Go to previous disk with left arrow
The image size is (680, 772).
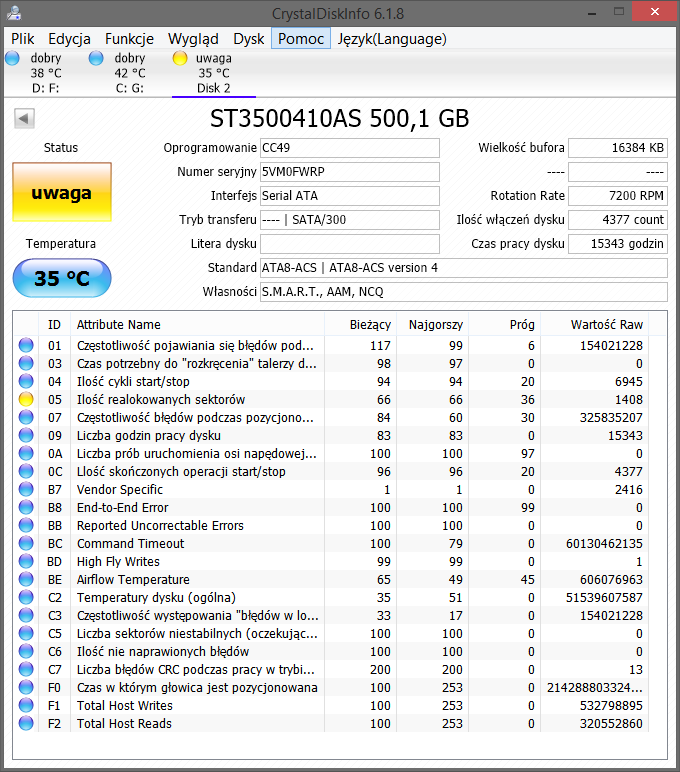(x=24, y=118)
